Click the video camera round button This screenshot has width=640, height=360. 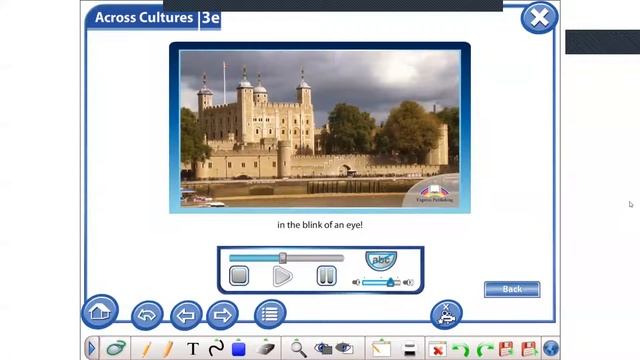click(x=447, y=314)
